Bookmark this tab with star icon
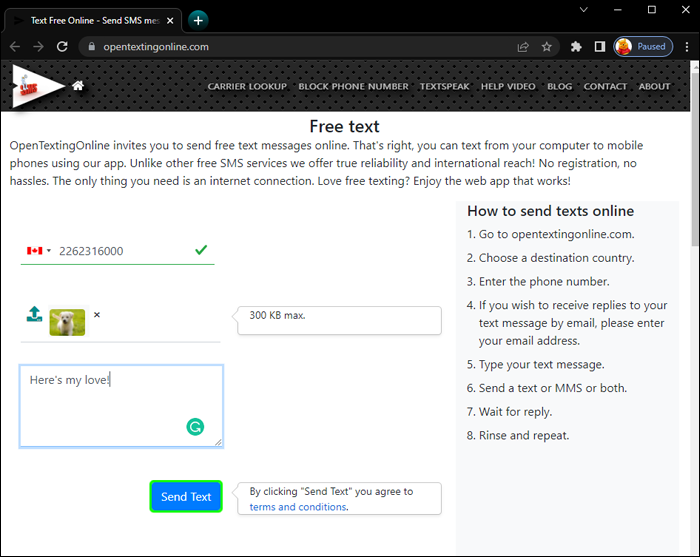 [x=546, y=47]
